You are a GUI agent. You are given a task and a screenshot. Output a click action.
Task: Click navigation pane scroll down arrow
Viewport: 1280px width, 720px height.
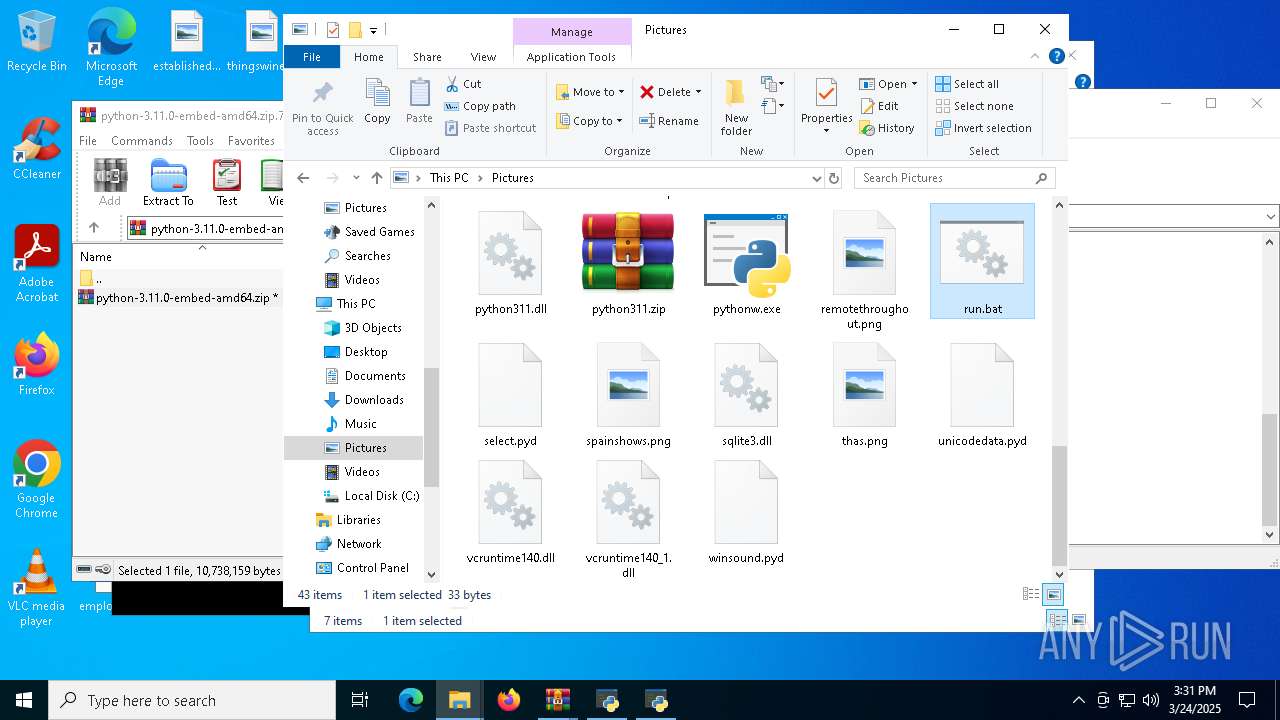pyautogui.click(x=432, y=574)
